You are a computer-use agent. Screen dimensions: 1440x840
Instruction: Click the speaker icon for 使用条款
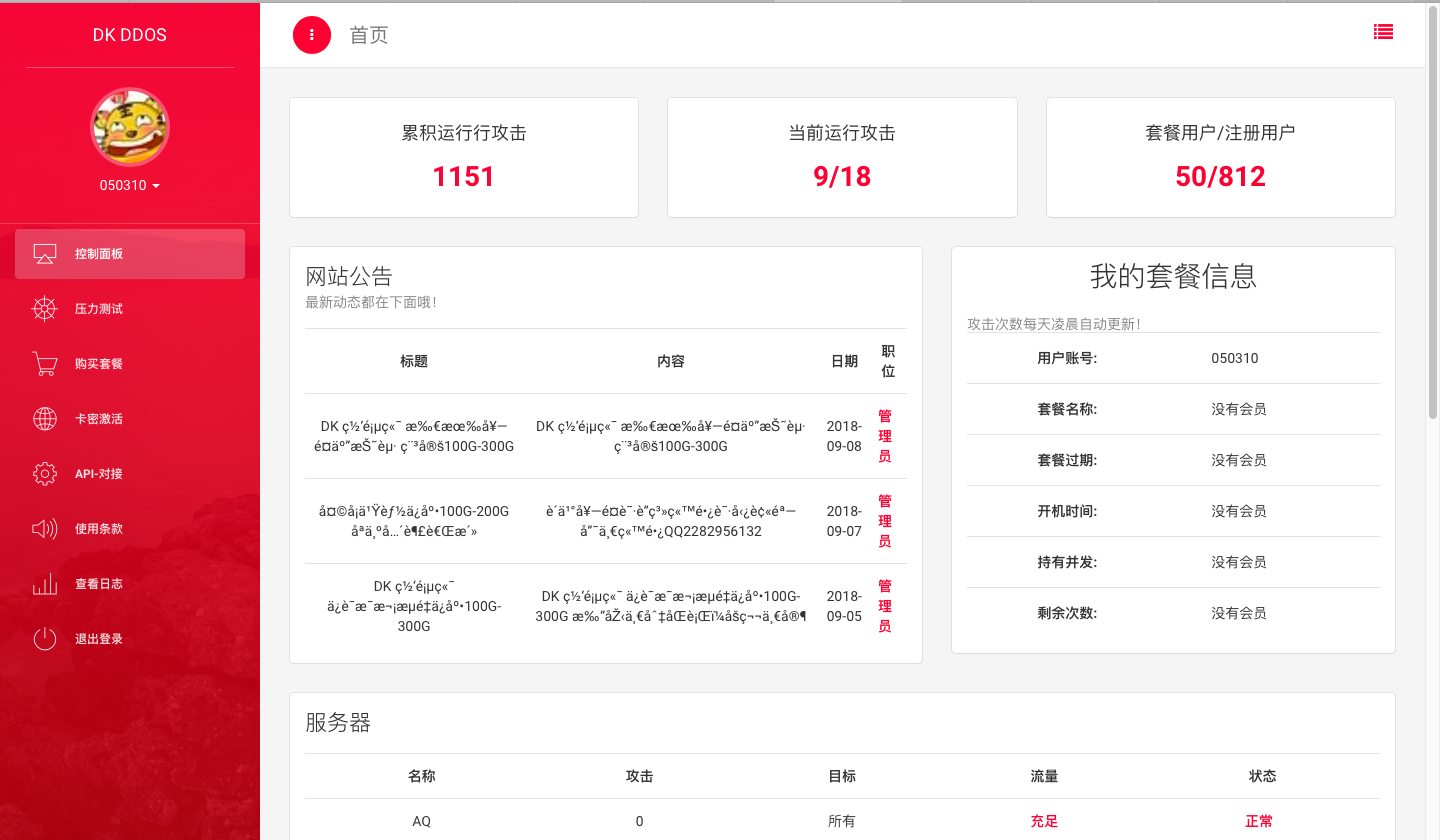coord(45,529)
